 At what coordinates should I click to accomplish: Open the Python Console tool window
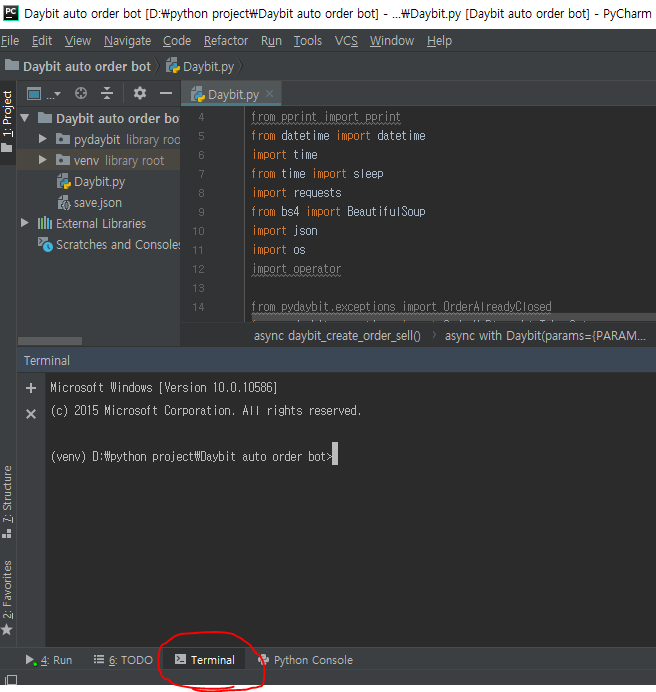tap(305, 660)
